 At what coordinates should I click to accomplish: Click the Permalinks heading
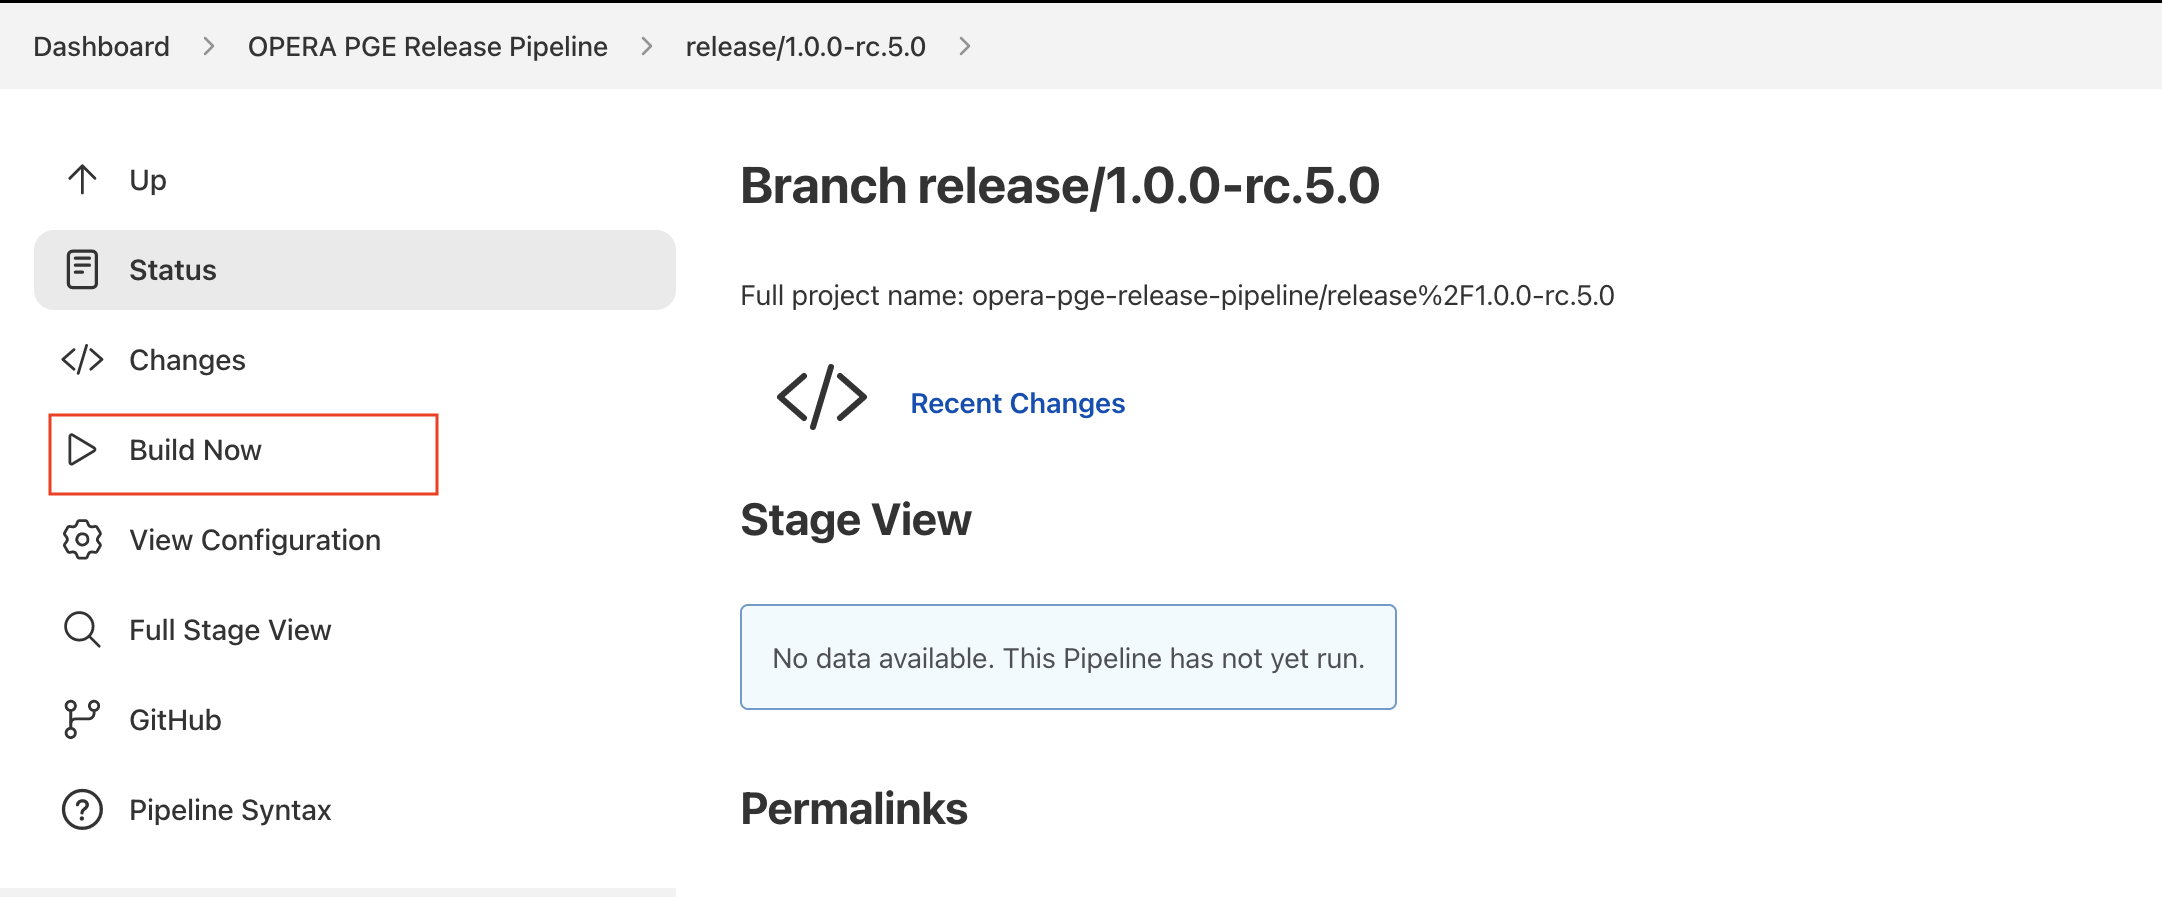(854, 809)
